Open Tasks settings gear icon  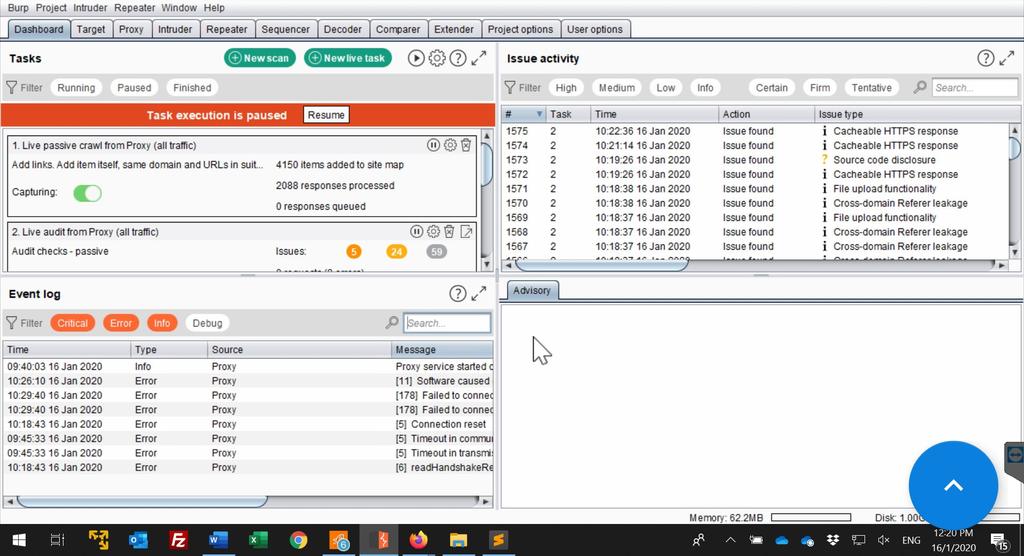pos(437,58)
